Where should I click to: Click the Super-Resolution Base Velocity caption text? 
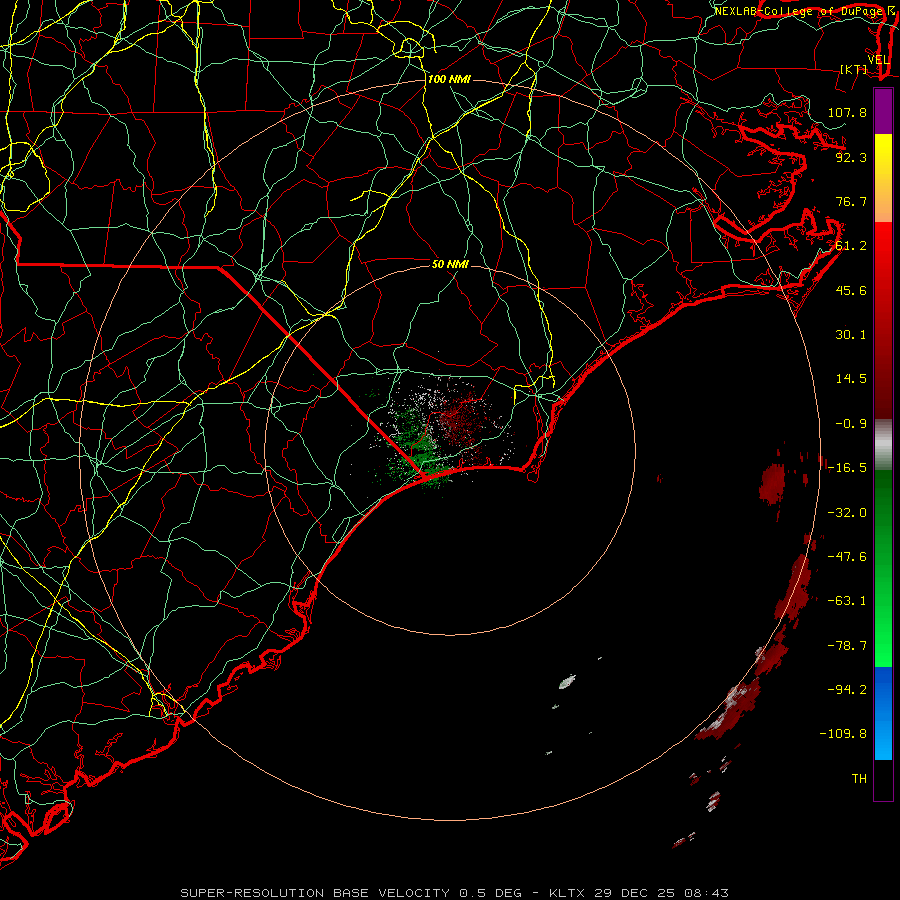(455, 893)
